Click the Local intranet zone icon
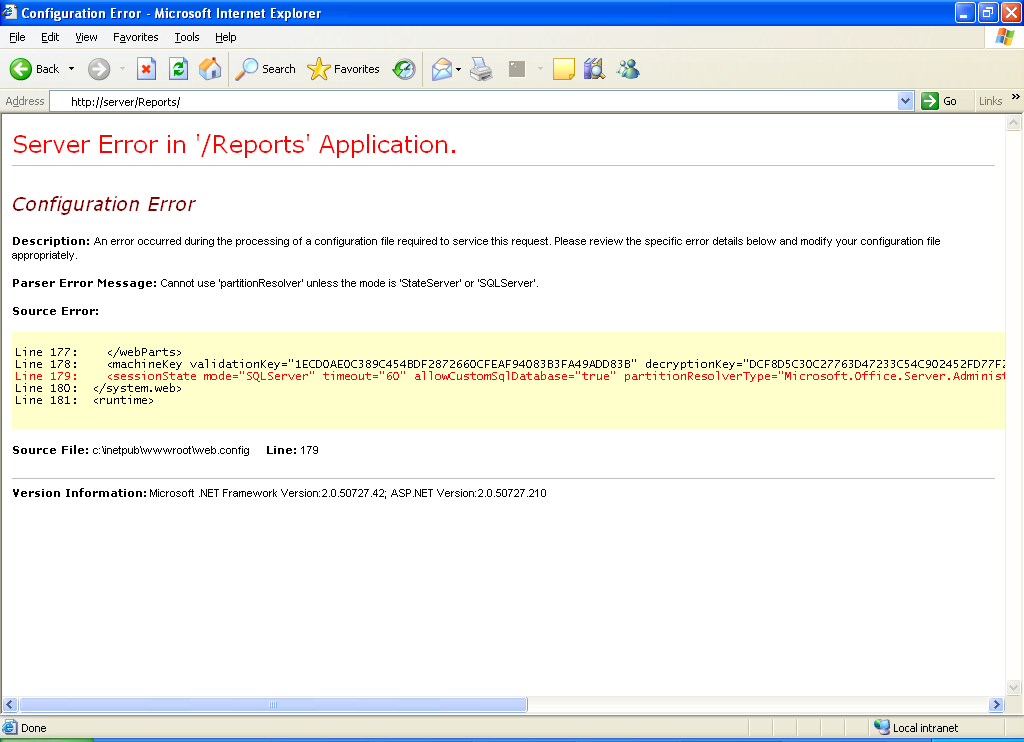 [x=882, y=727]
